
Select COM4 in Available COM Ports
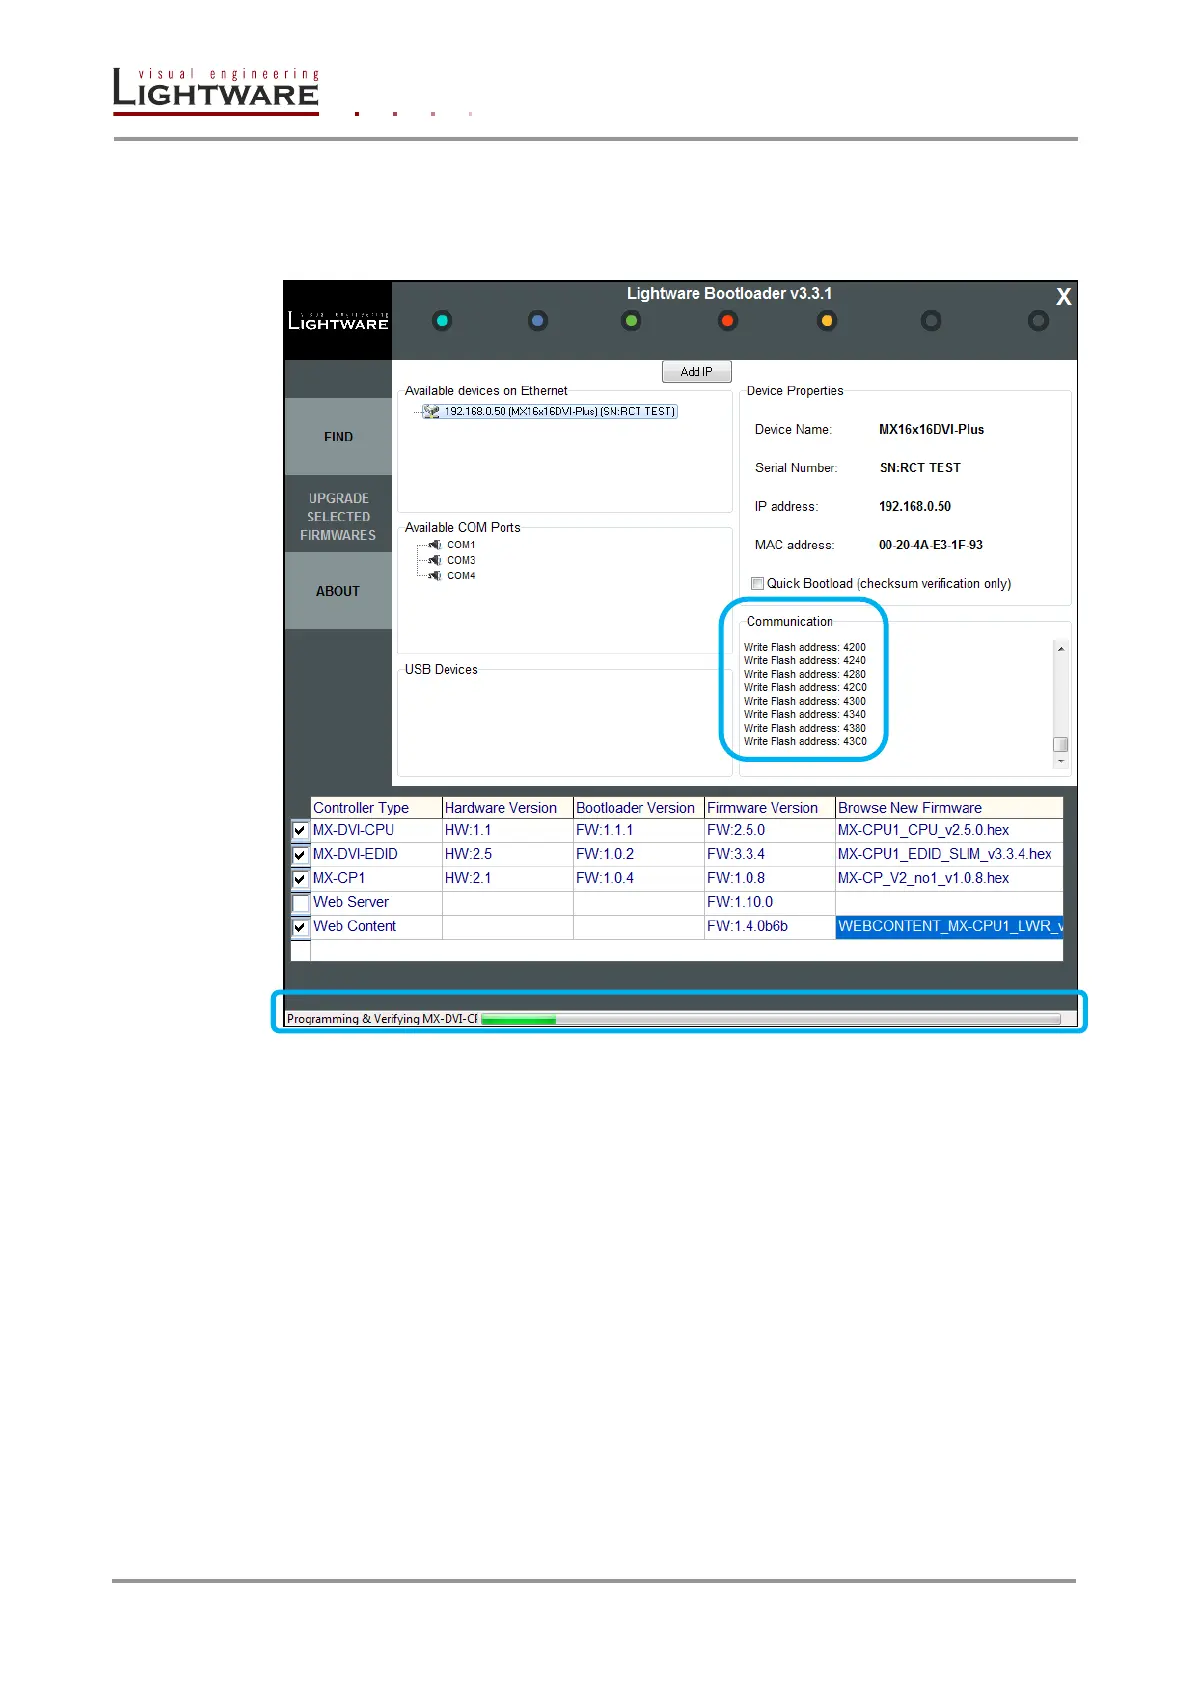click(x=461, y=575)
